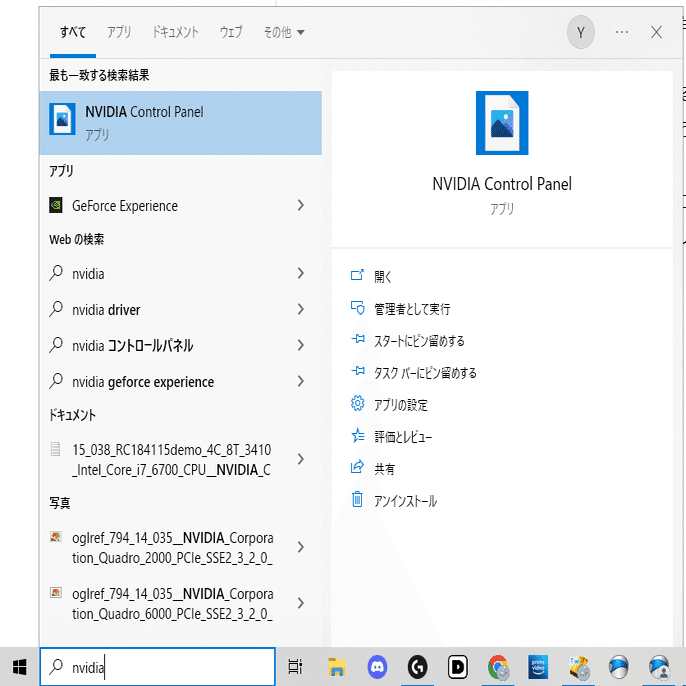Click the Y user account avatar
Viewport: 686px width, 686px height.
[x=580, y=32]
